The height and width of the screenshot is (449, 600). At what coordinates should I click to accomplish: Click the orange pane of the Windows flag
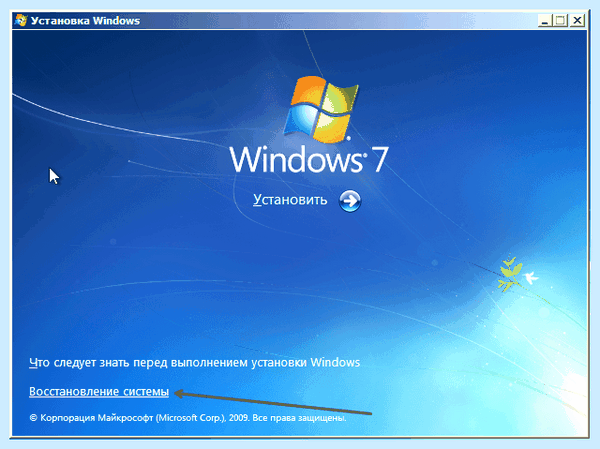click(x=308, y=91)
